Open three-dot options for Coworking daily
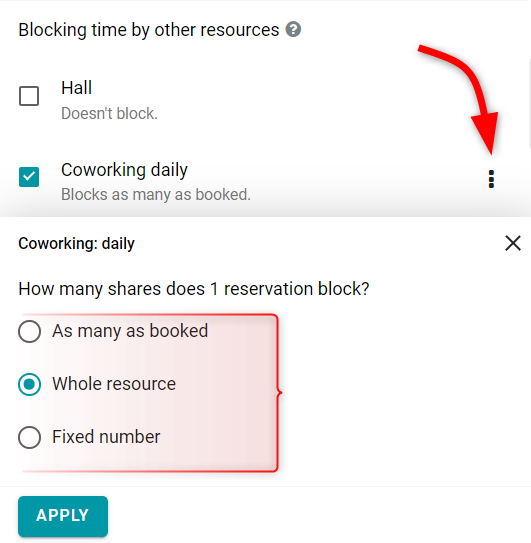 tap(491, 179)
